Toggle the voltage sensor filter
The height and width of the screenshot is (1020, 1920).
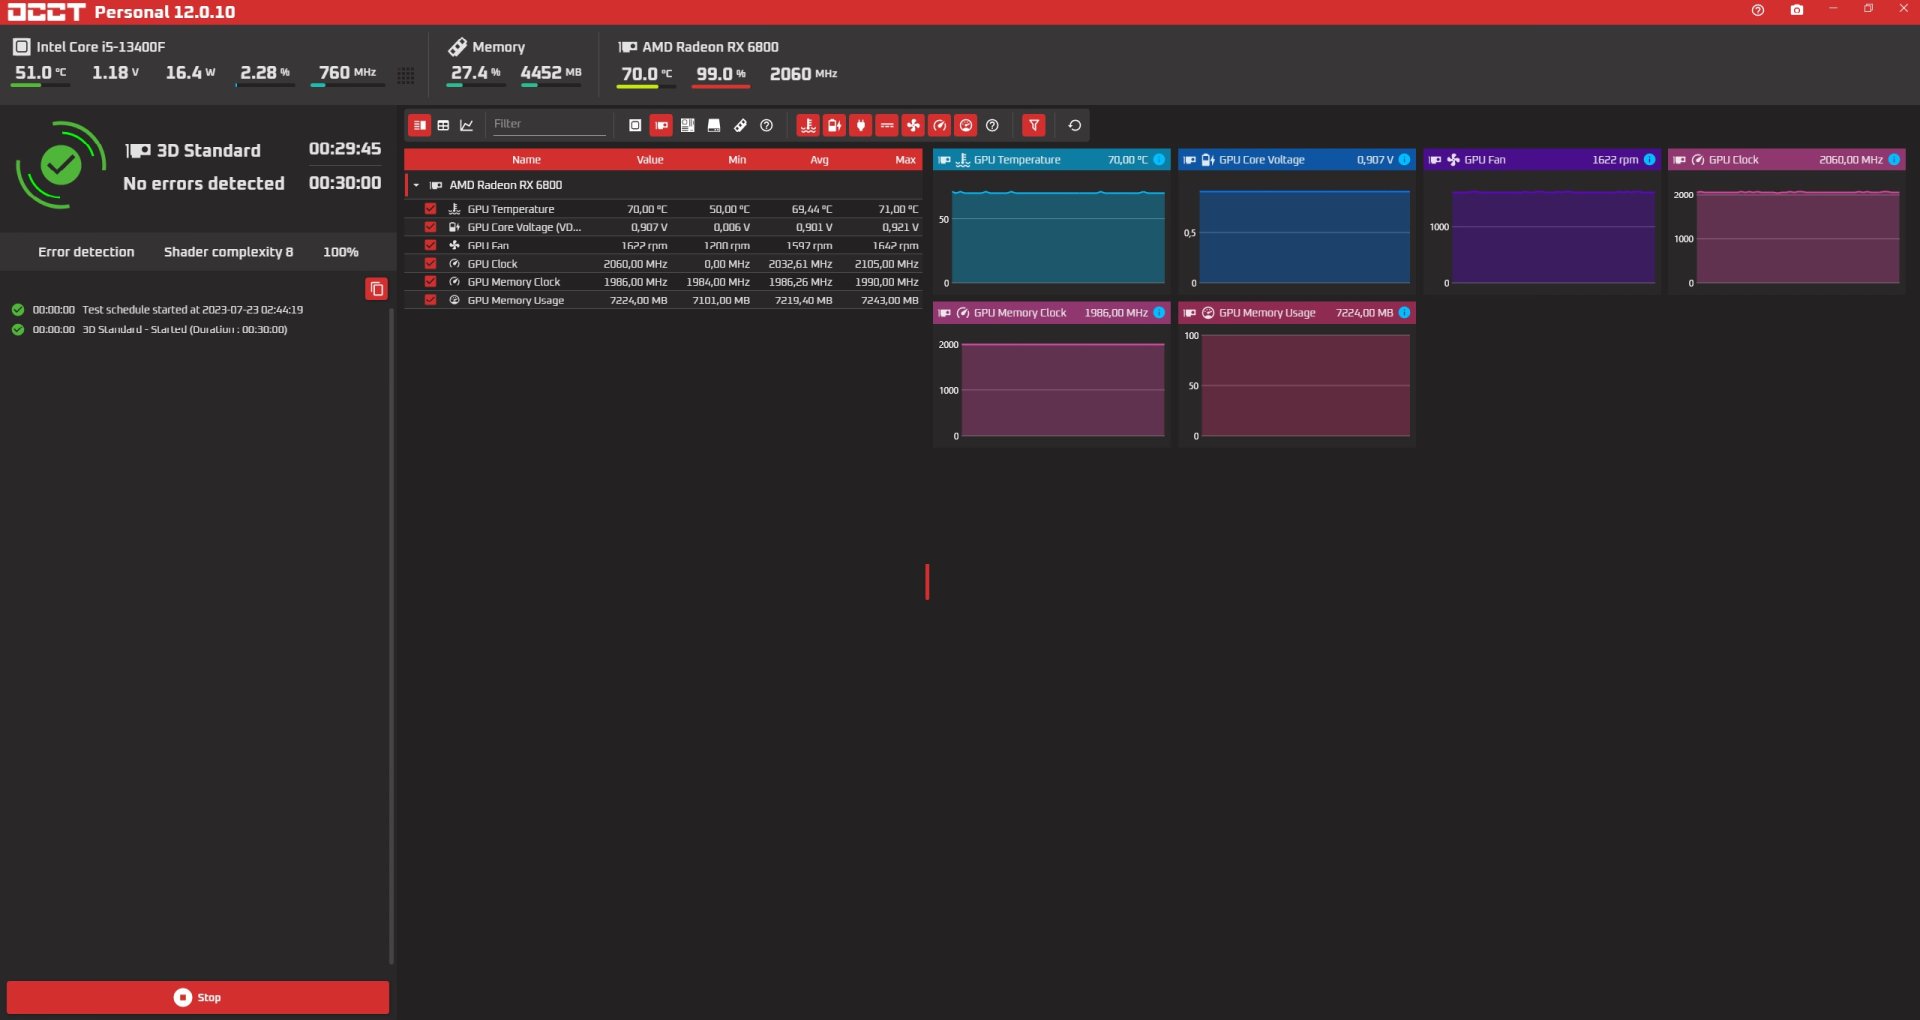coord(834,125)
